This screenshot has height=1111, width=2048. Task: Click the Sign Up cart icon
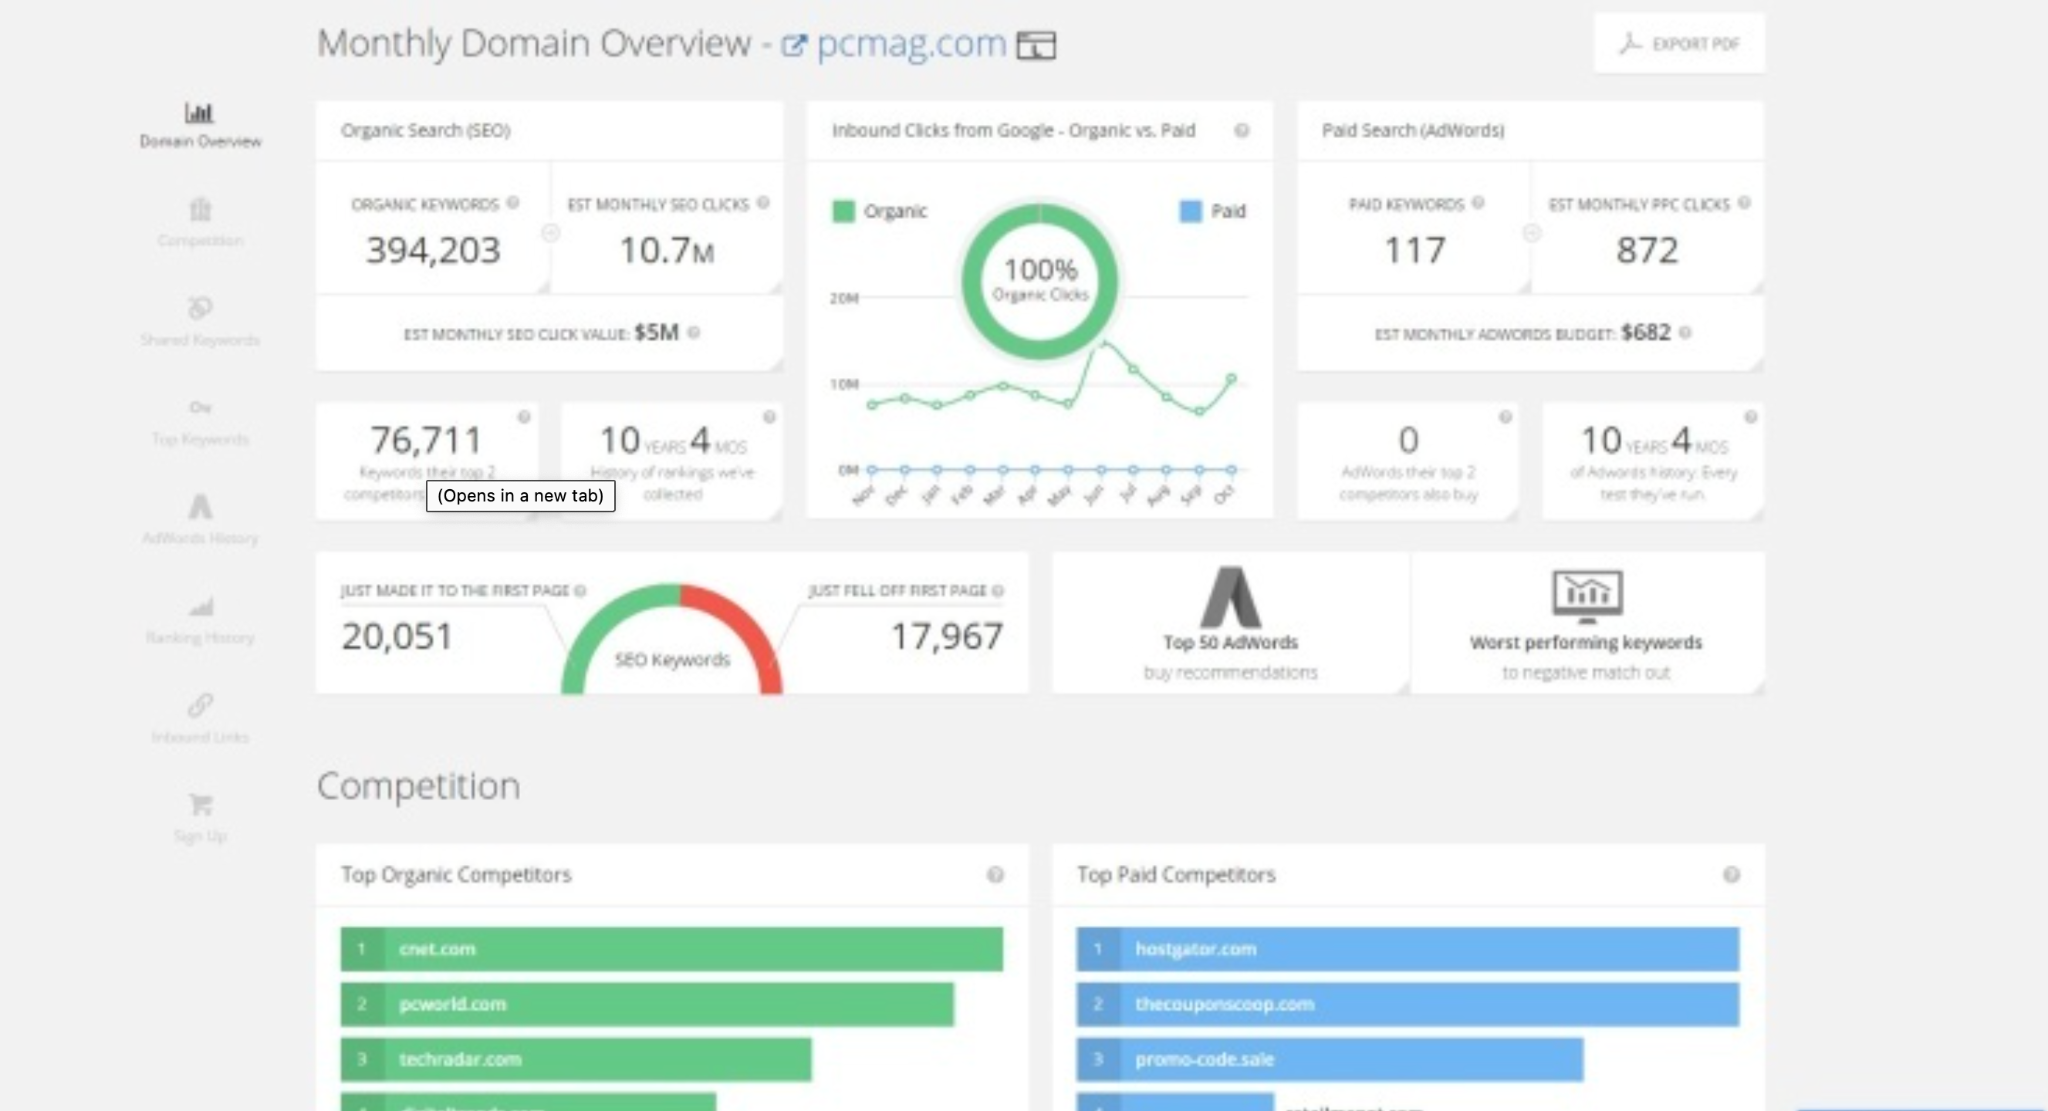[200, 805]
